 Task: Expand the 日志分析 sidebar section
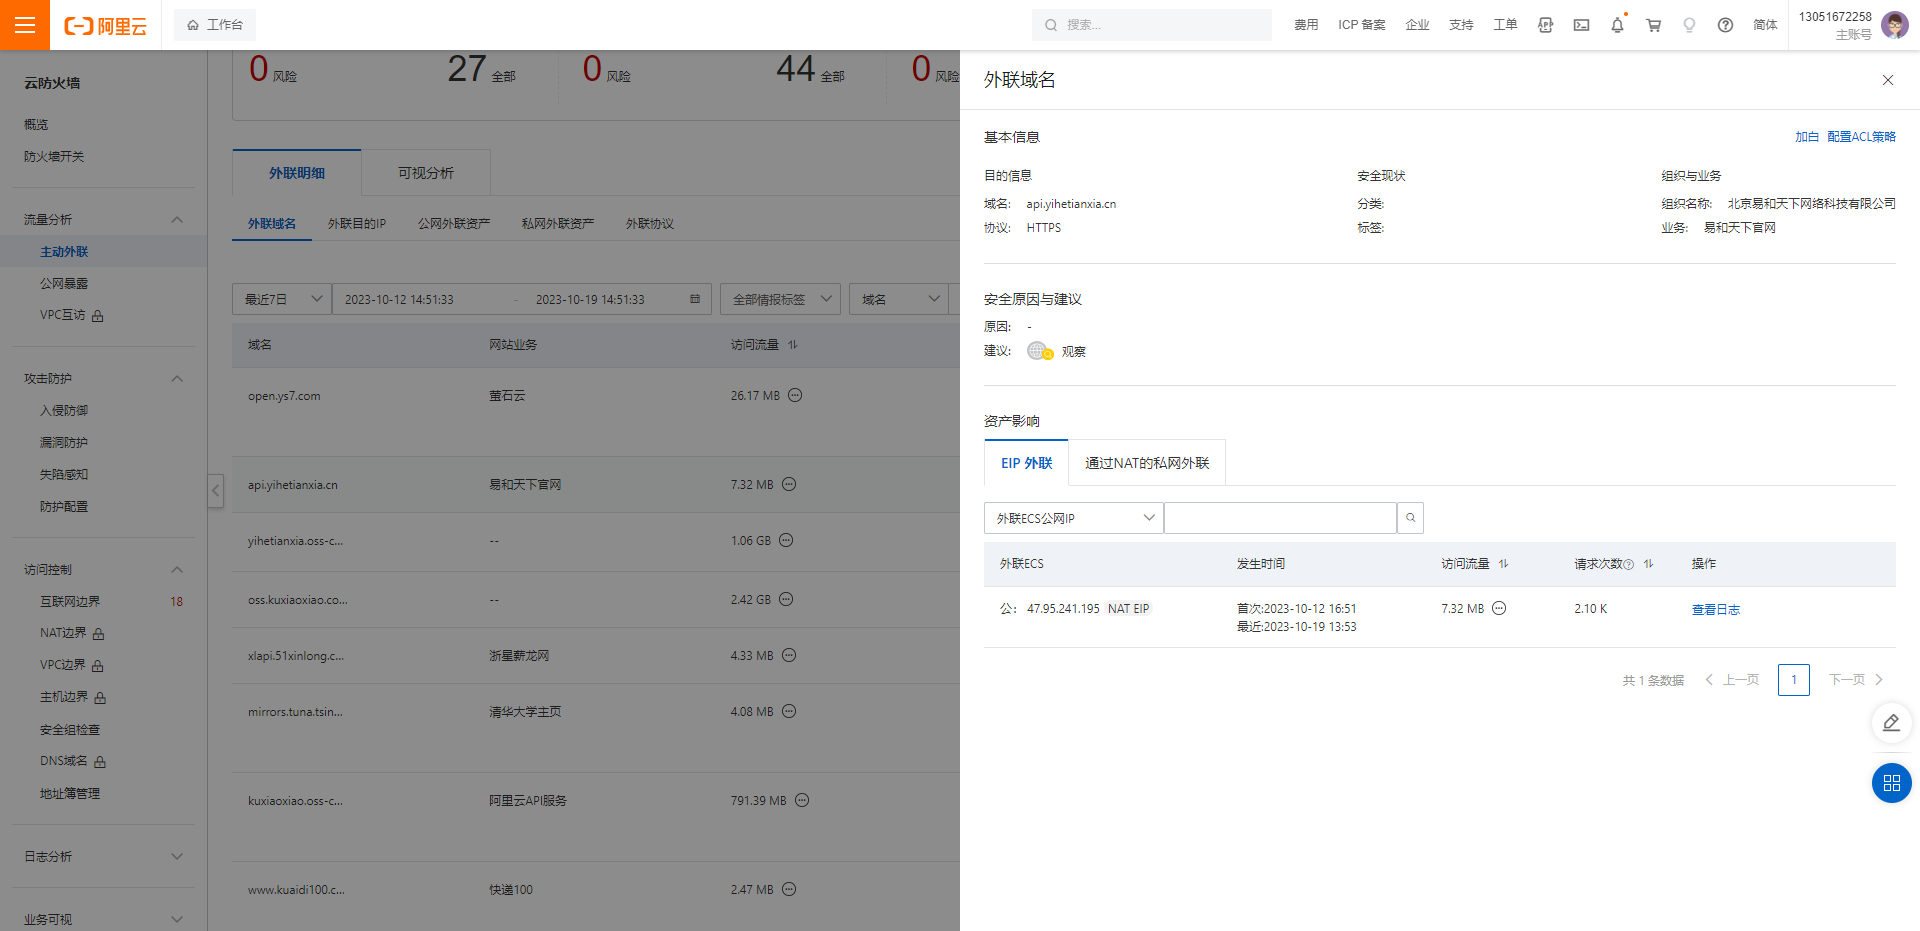click(177, 857)
